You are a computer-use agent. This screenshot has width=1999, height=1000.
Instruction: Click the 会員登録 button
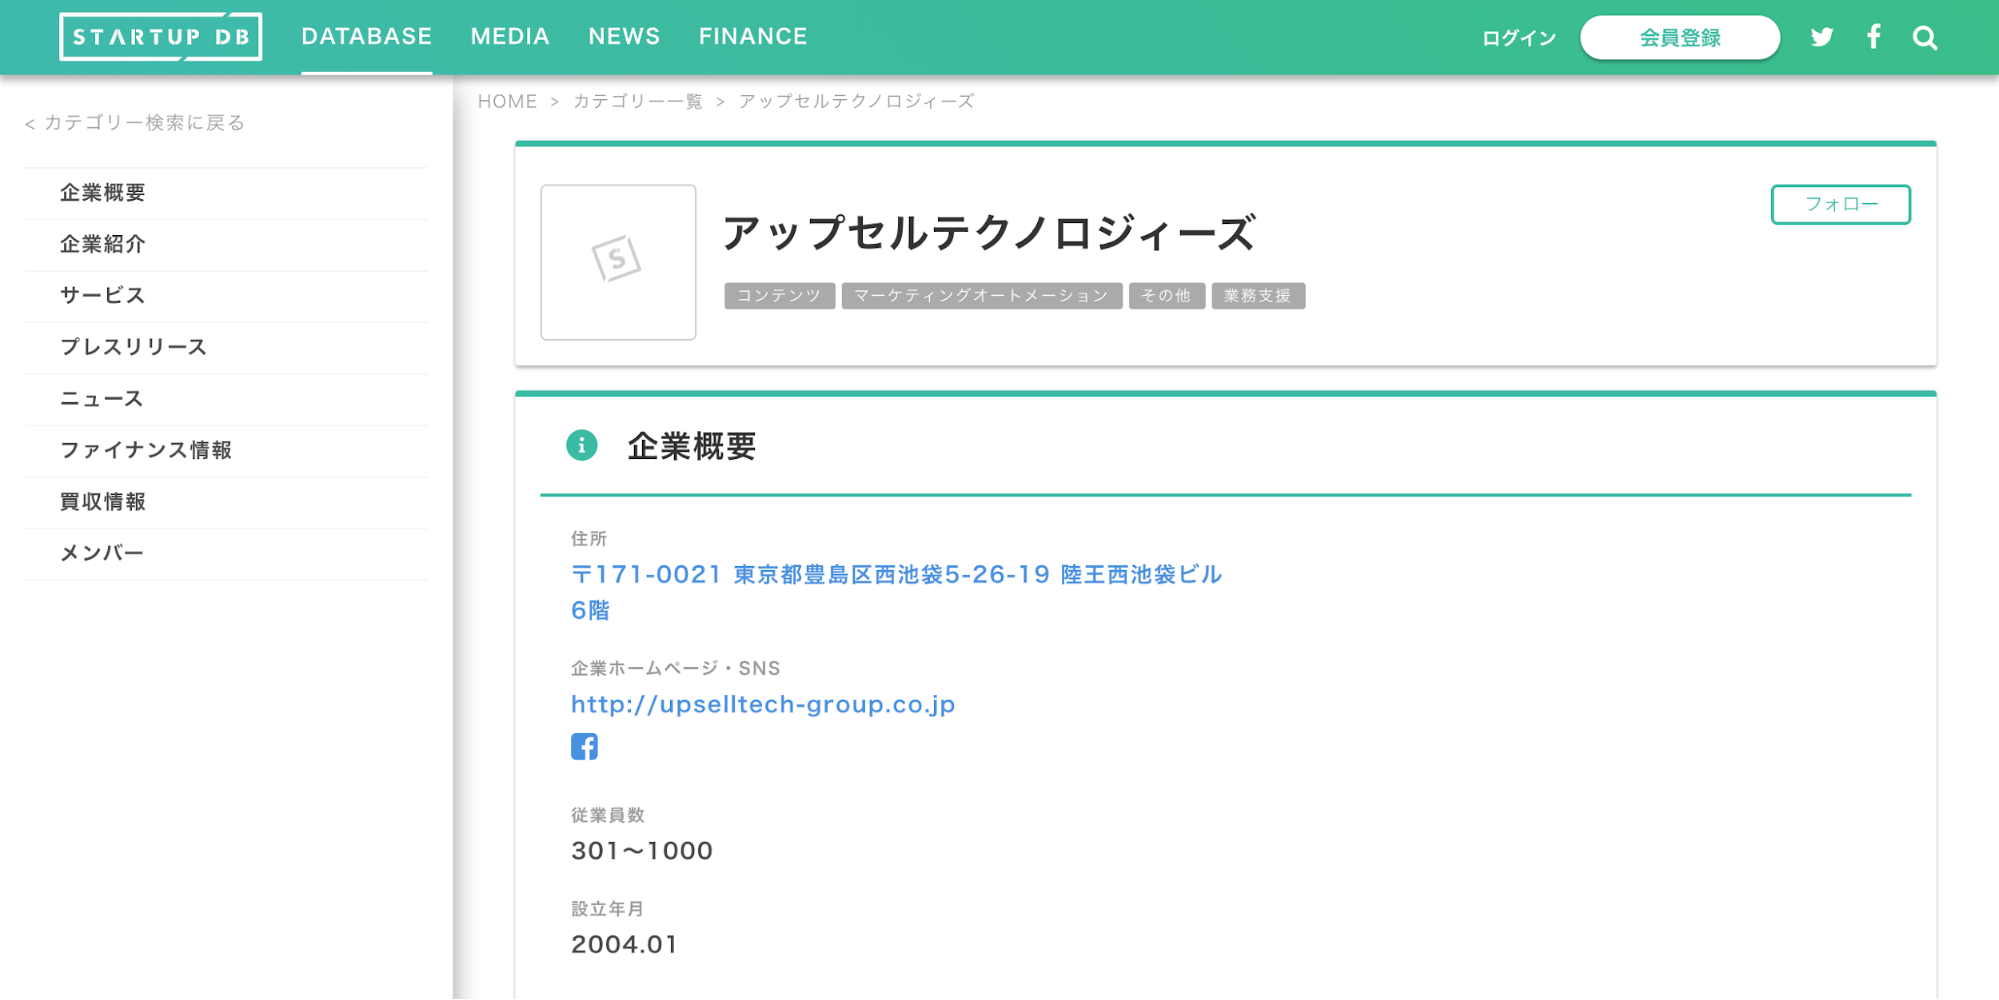click(1680, 38)
